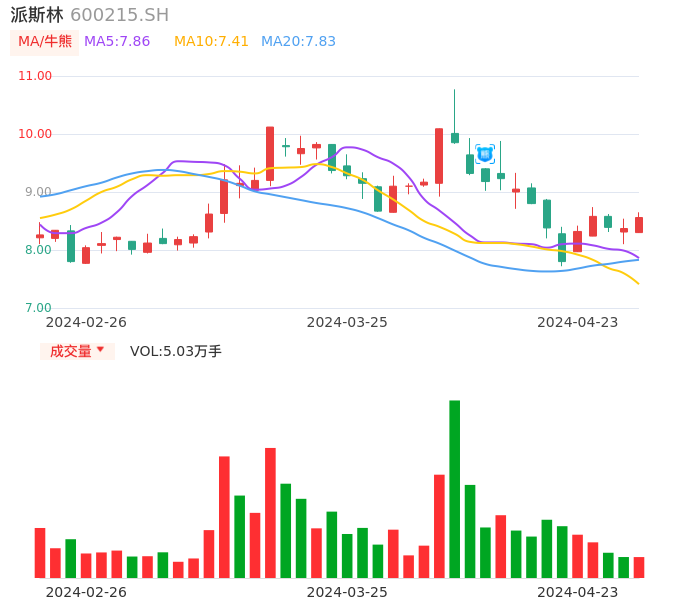
Task: Click the 2024-02-26 date label on price chart
Action: coord(86,322)
